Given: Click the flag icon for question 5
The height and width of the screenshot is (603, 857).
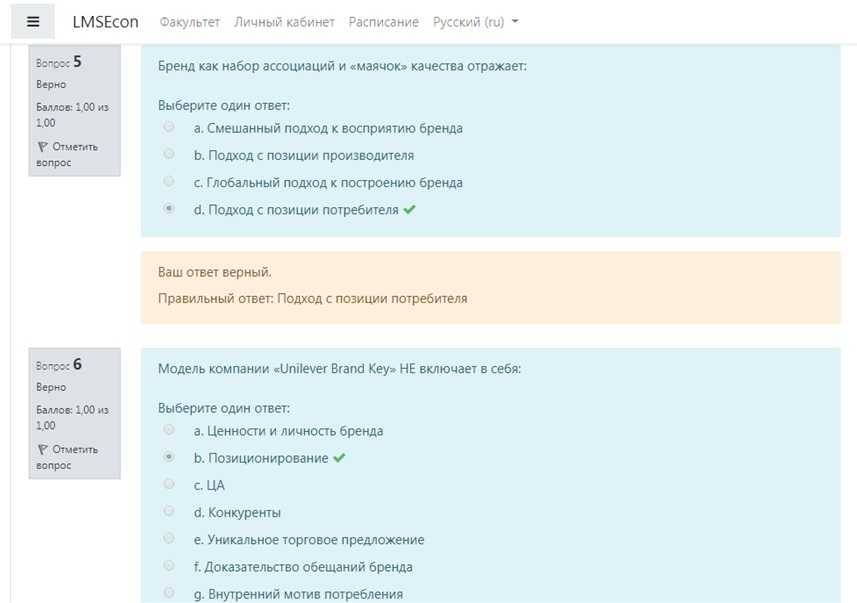Looking at the screenshot, I should 42,147.
